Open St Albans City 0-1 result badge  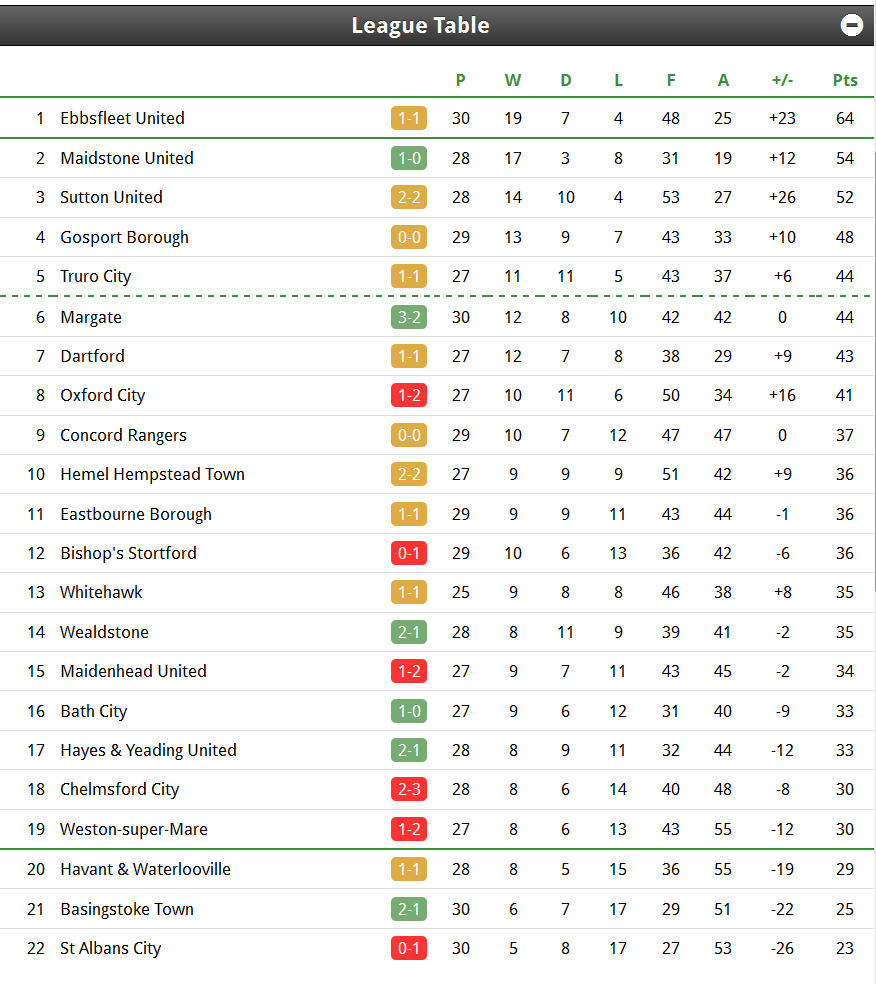click(409, 948)
